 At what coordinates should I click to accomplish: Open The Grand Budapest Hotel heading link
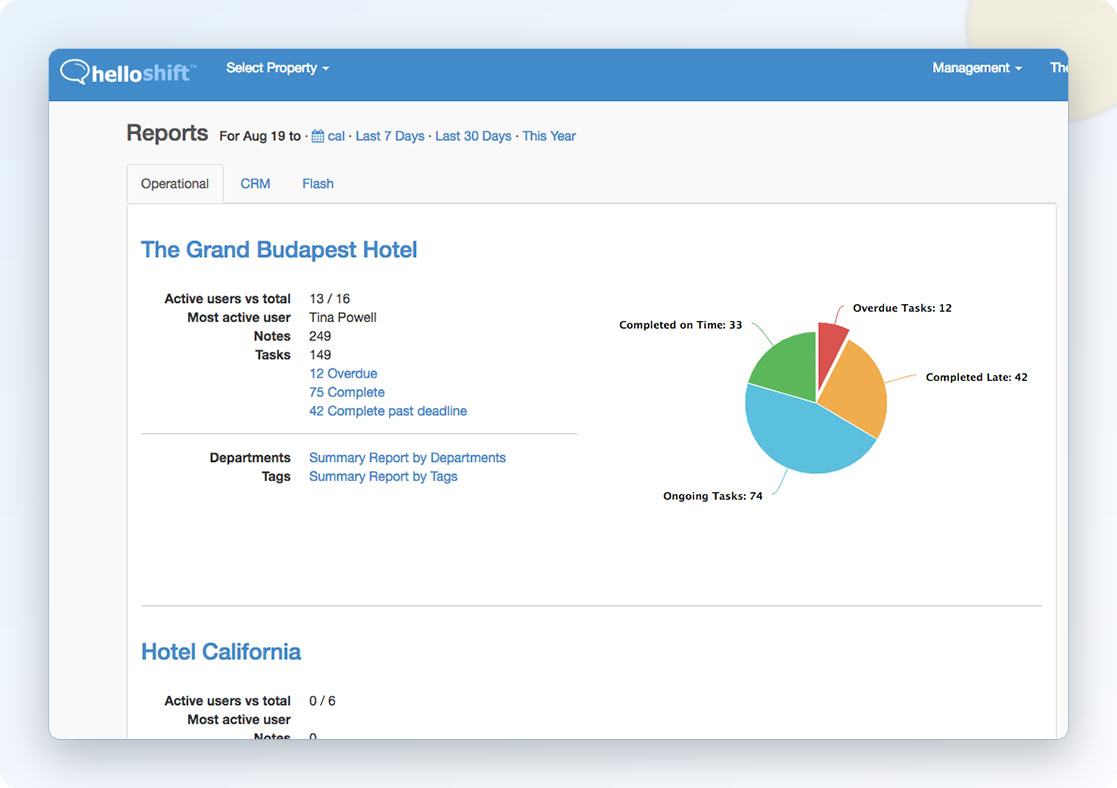point(279,250)
